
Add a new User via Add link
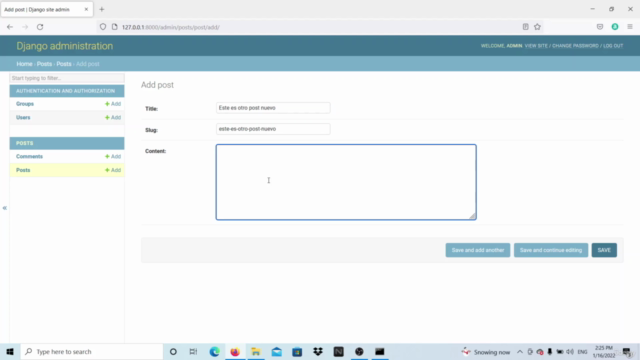[x=113, y=118]
